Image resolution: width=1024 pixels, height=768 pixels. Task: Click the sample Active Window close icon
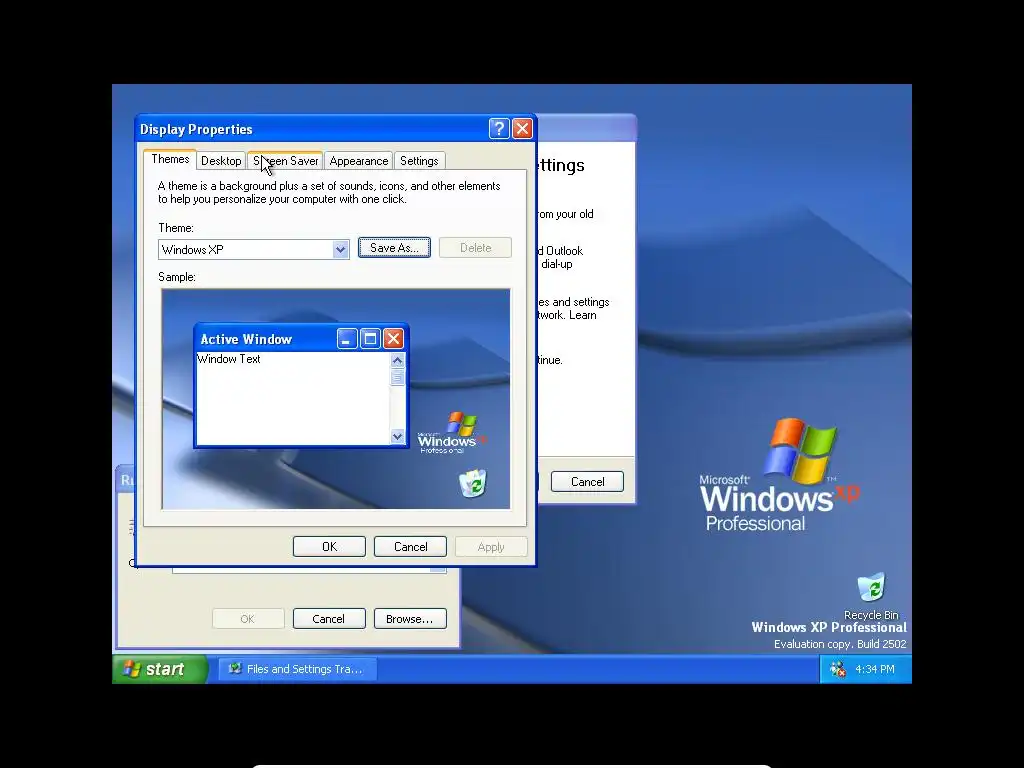(x=393, y=338)
